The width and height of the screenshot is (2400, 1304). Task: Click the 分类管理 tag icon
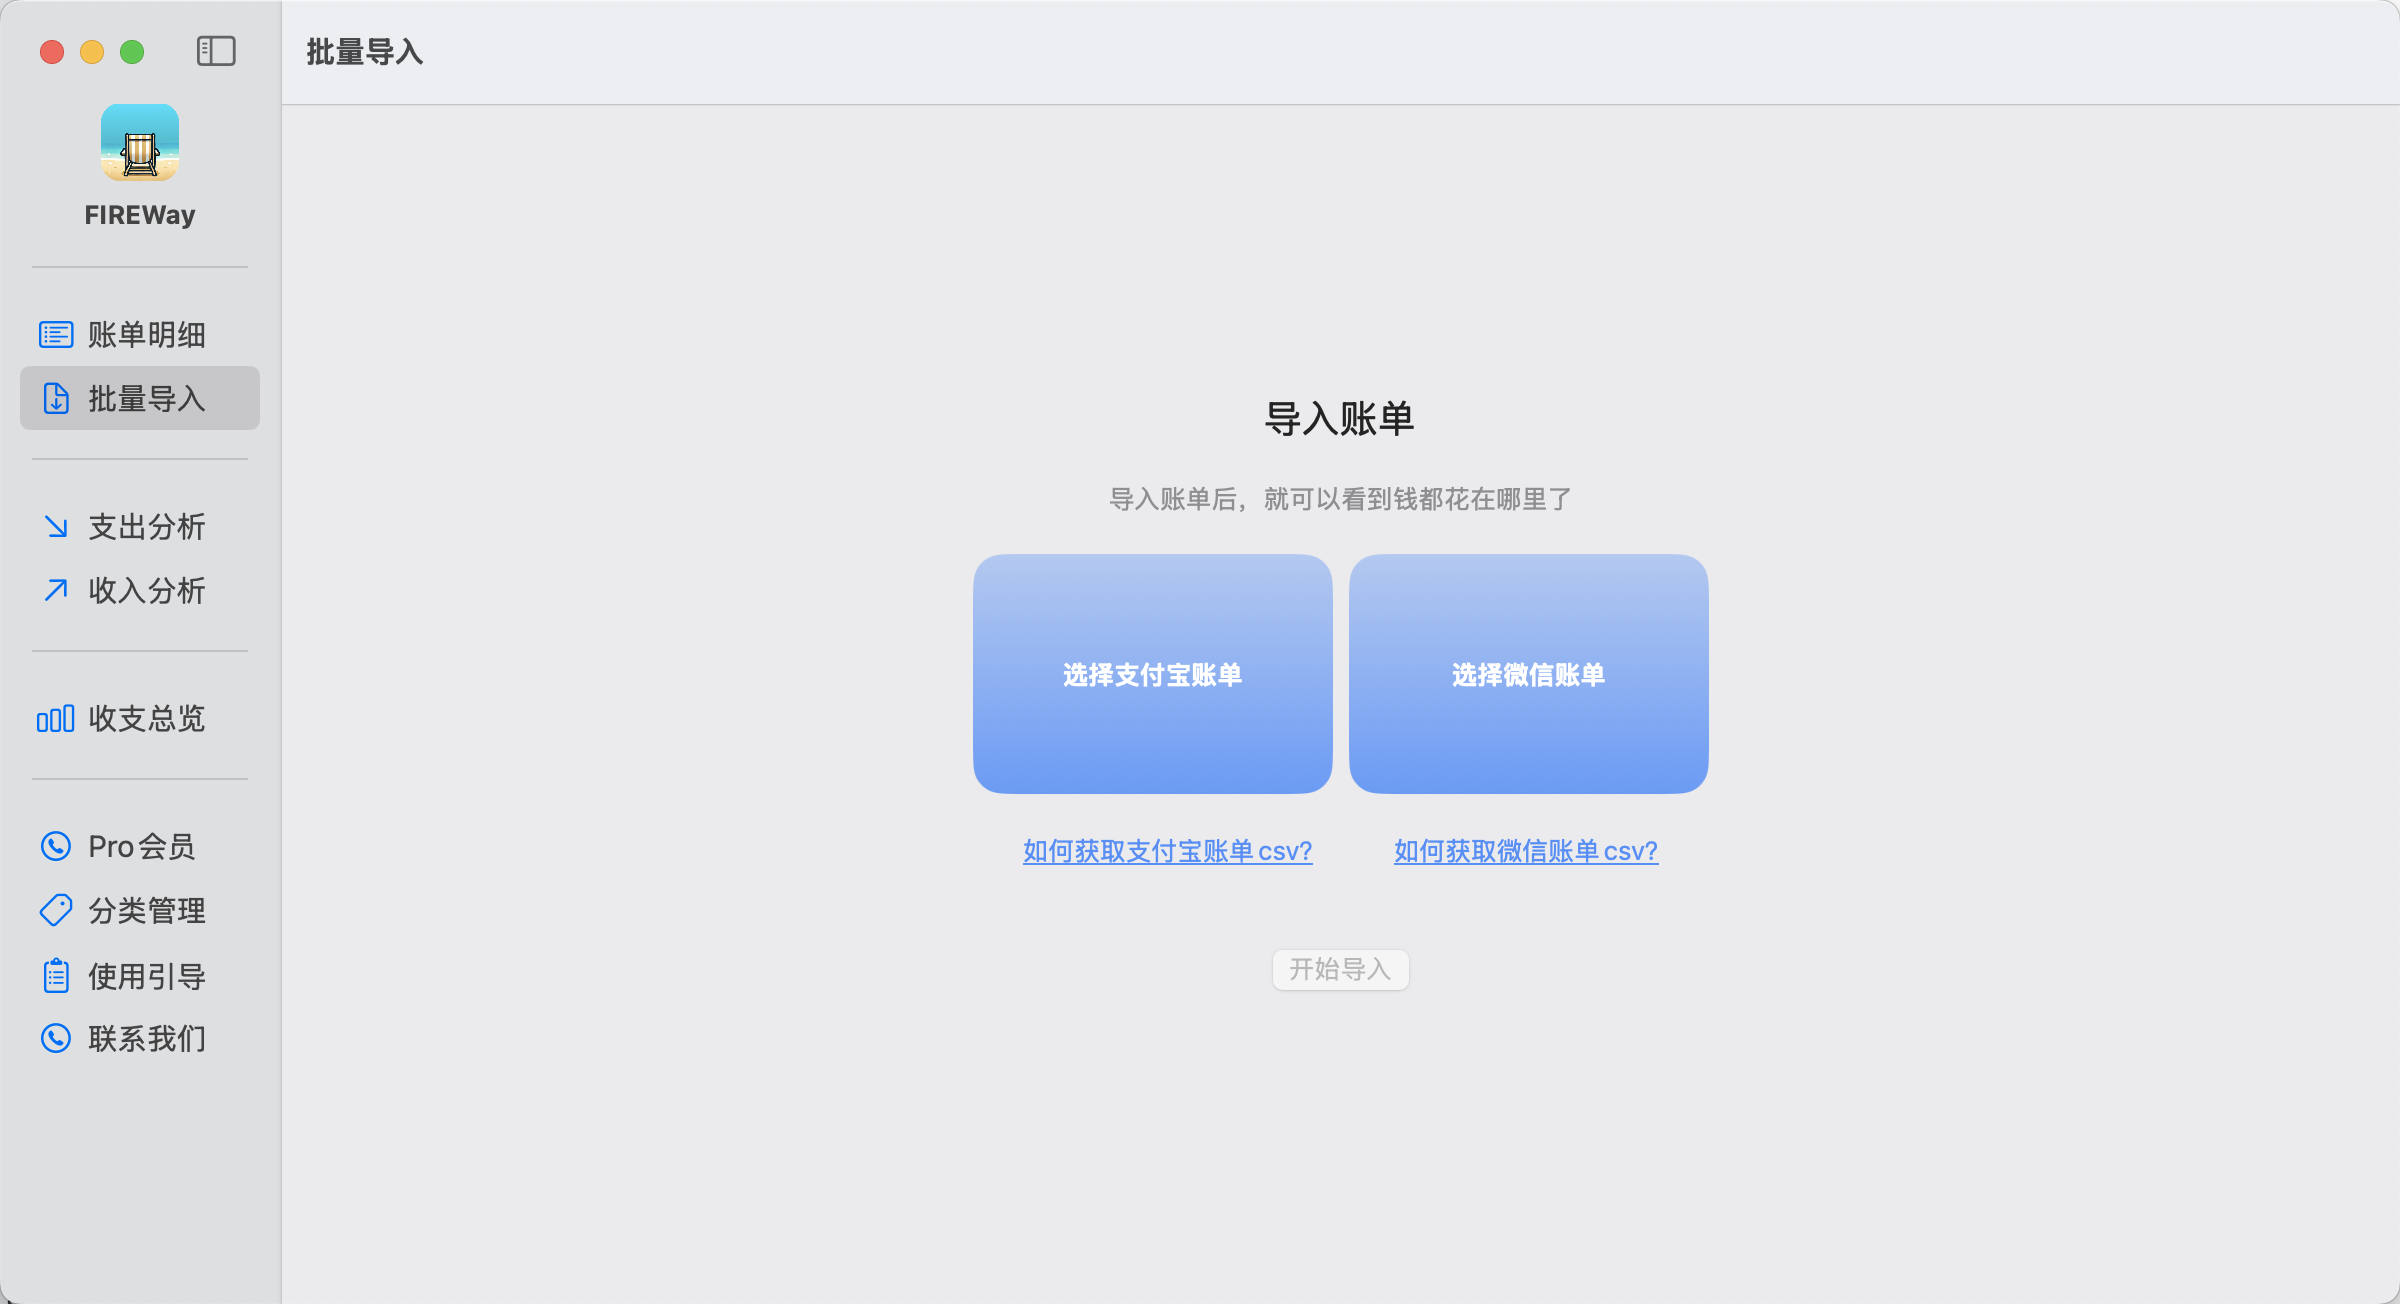click(56, 911)
